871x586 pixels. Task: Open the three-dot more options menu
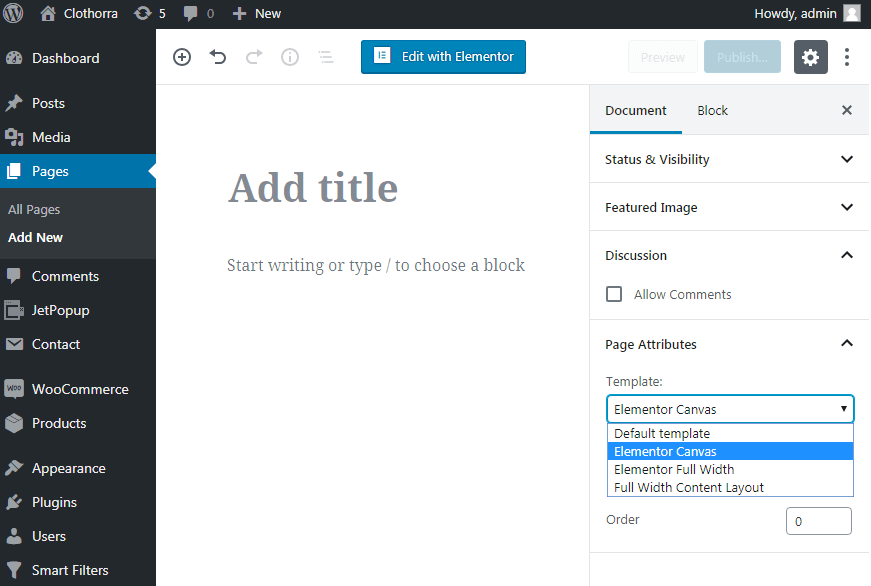tap(847, 57)
